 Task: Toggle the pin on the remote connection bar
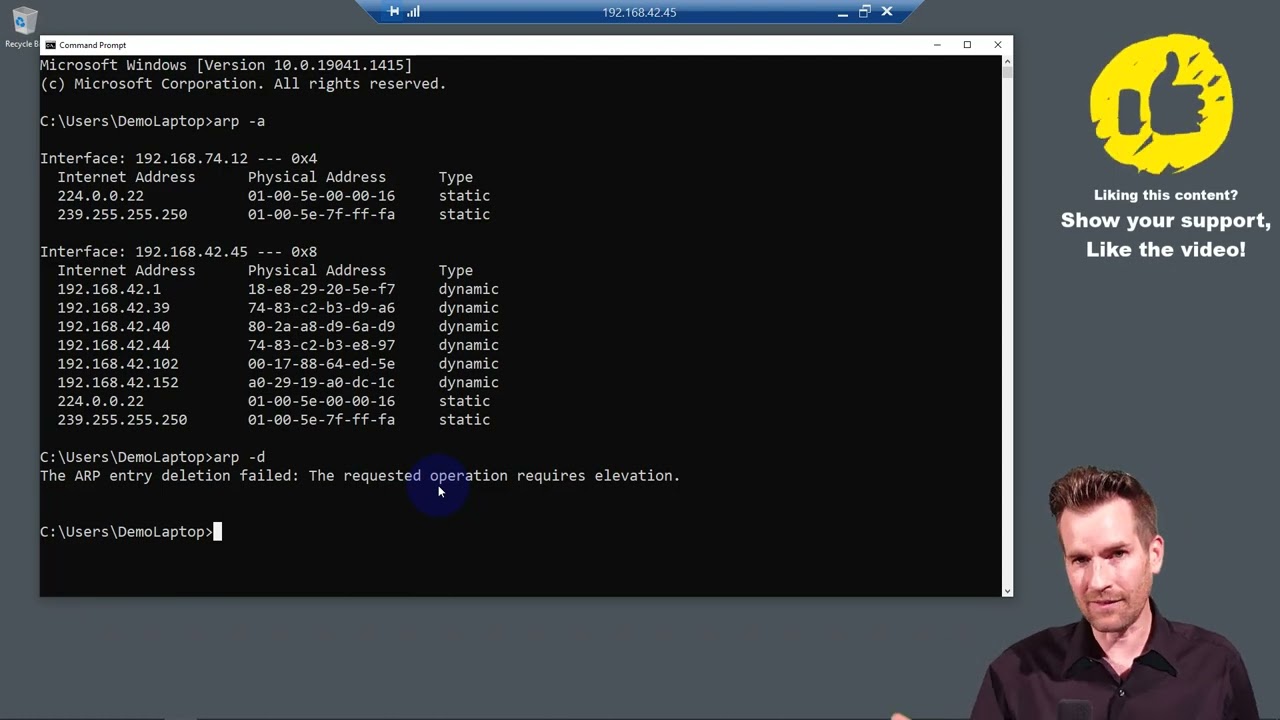(394, 12)
